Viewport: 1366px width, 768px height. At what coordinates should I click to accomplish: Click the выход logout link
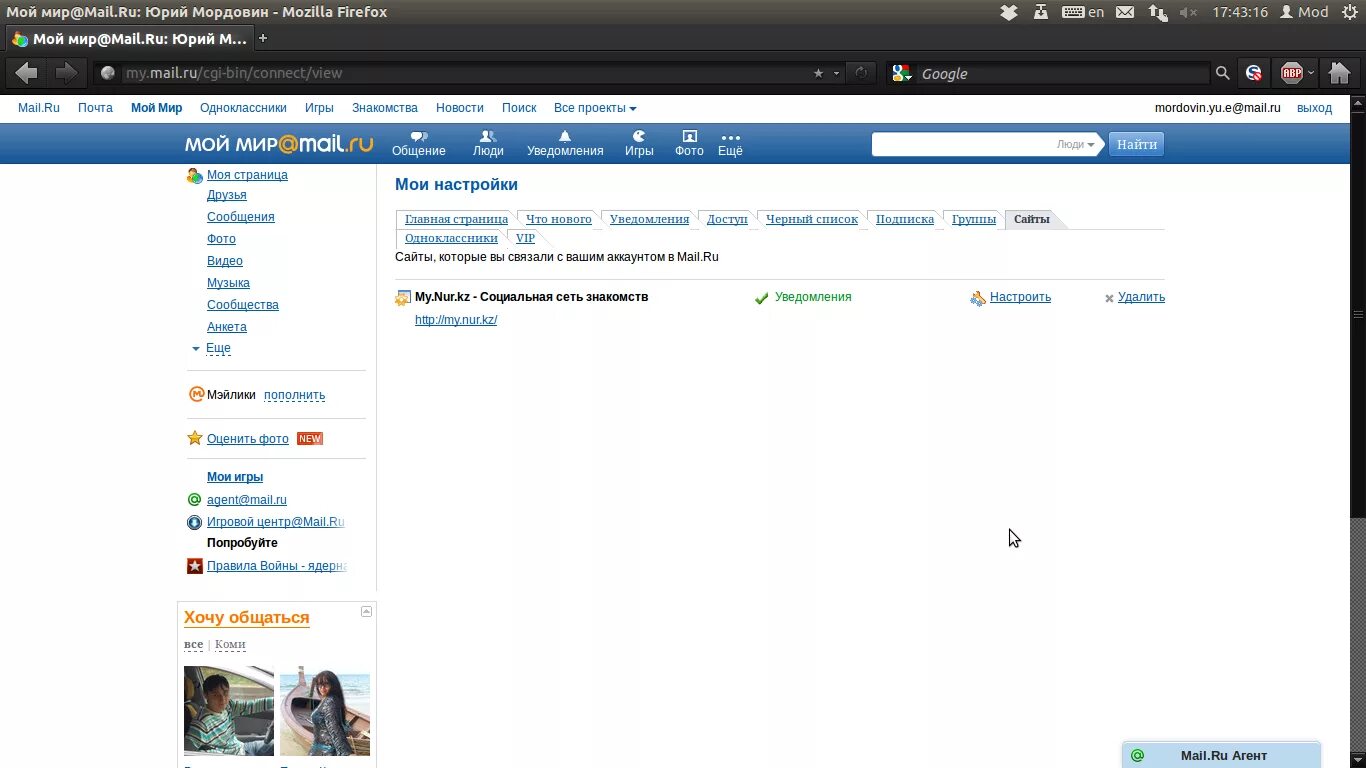pos(1314,108)
